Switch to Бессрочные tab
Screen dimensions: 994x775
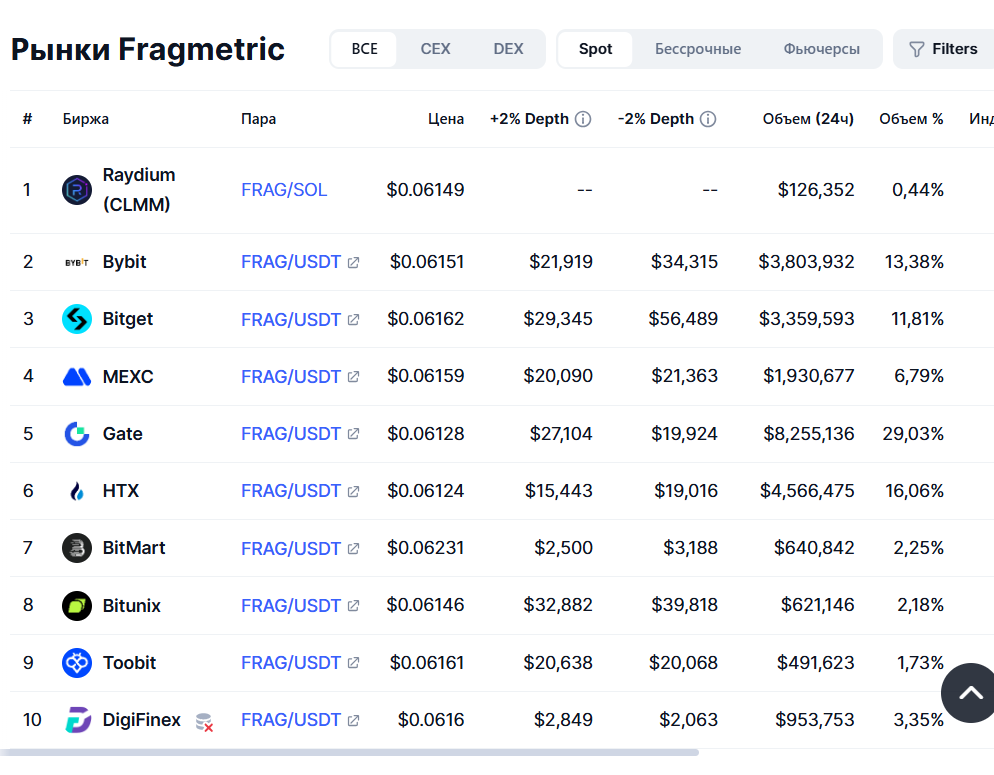point(697,49)
